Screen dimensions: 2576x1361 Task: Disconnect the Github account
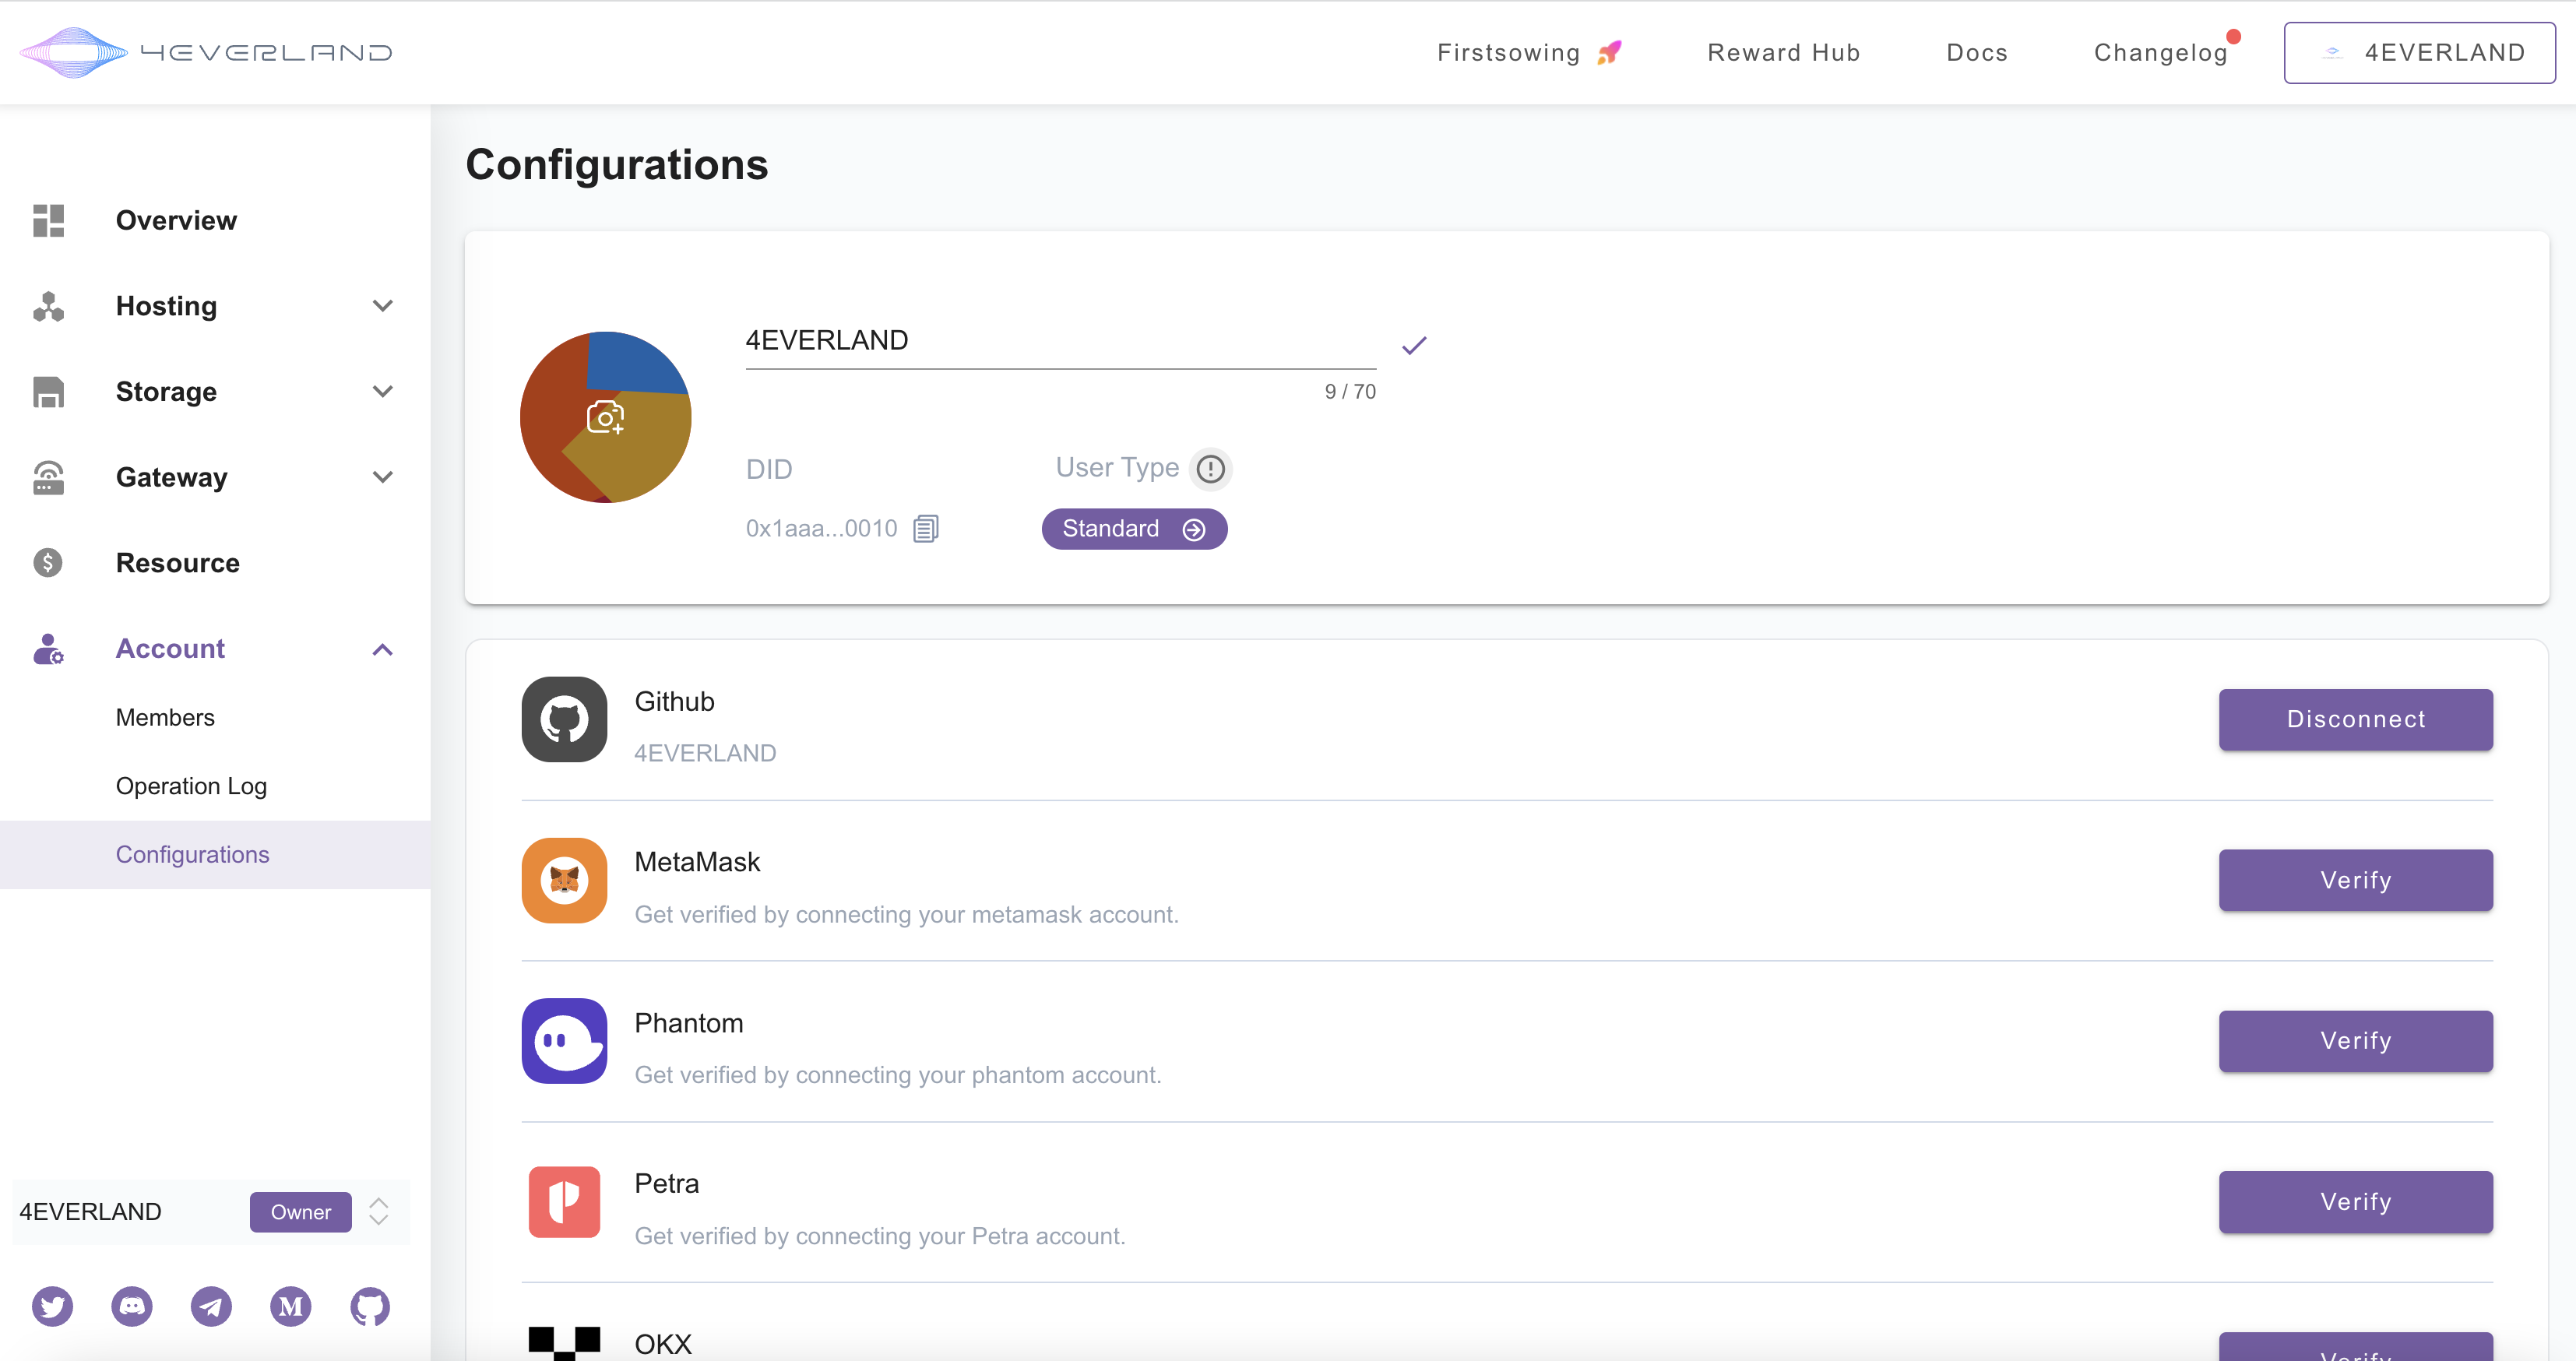2355,719
